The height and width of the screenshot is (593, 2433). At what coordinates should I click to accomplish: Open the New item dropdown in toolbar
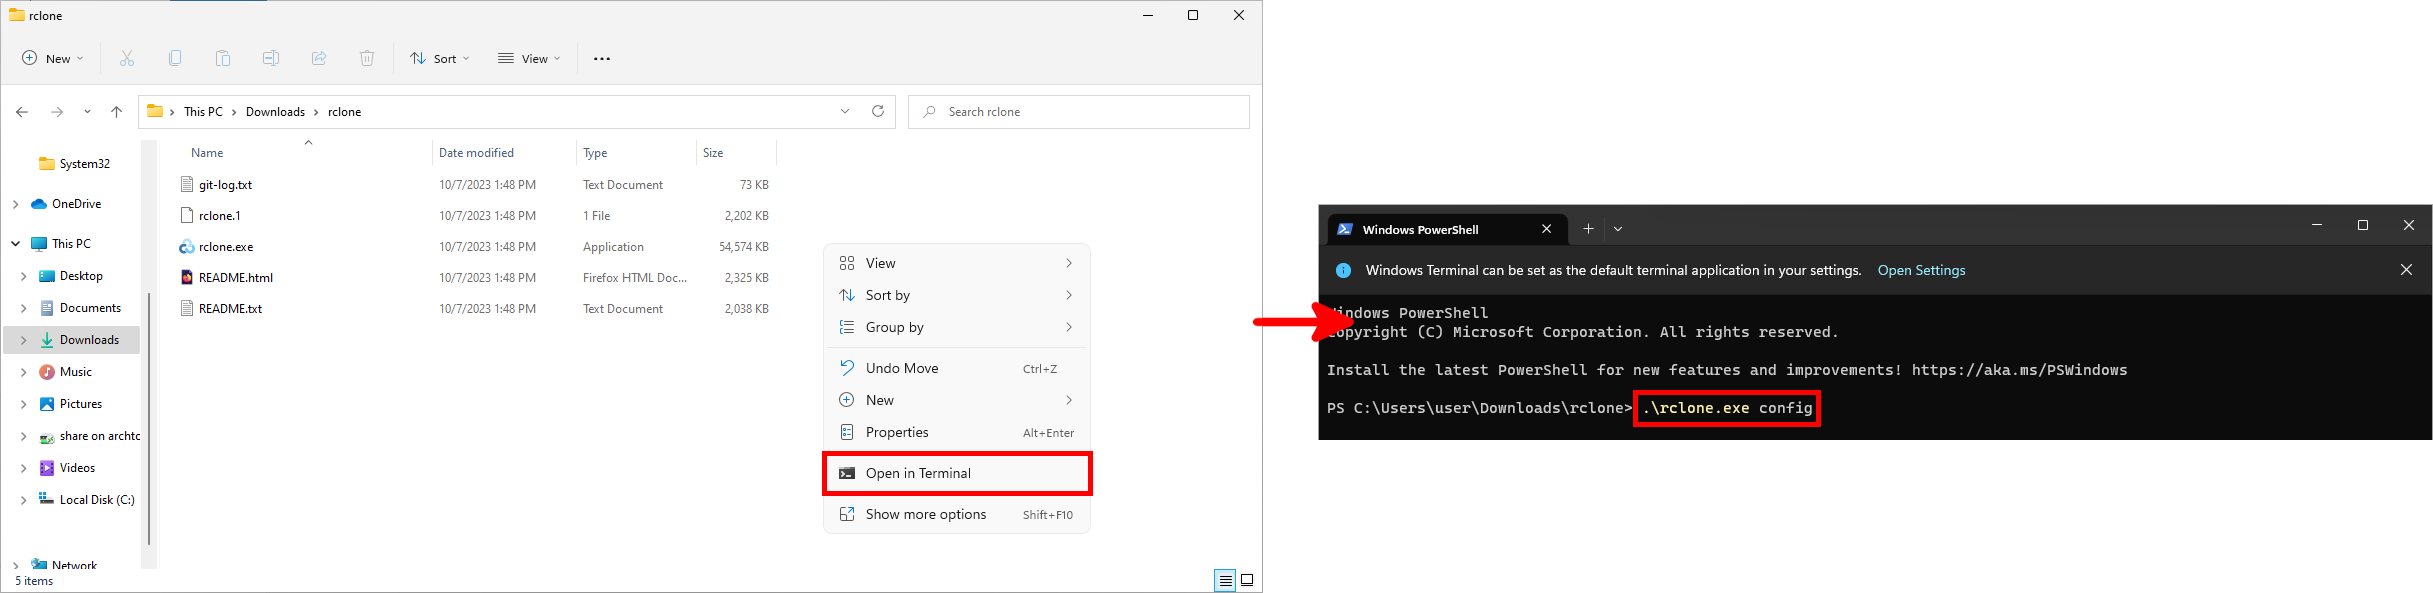click(x=53, y=59)
